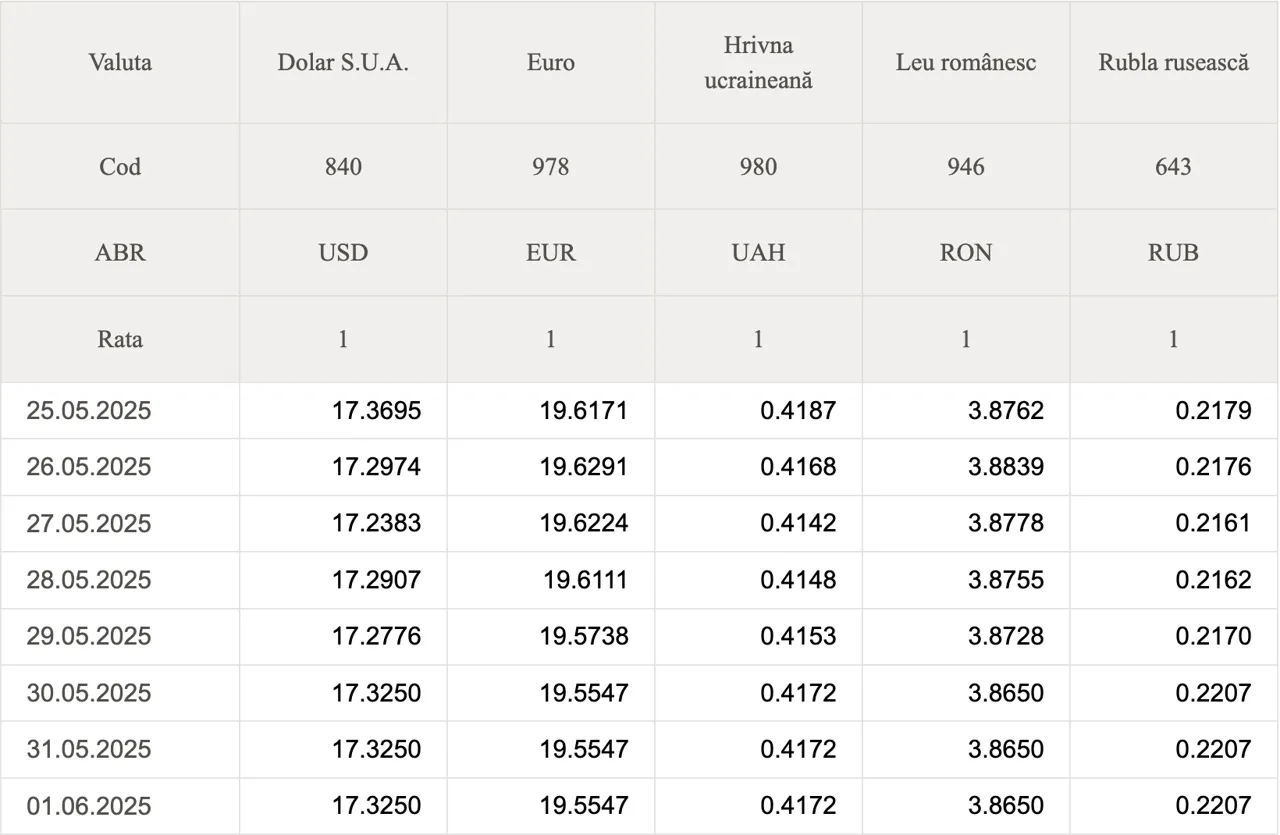Viewport: 1280px width, 835px height.
Task: Select Euro rate 19.5738
Action: coord(584,636)
